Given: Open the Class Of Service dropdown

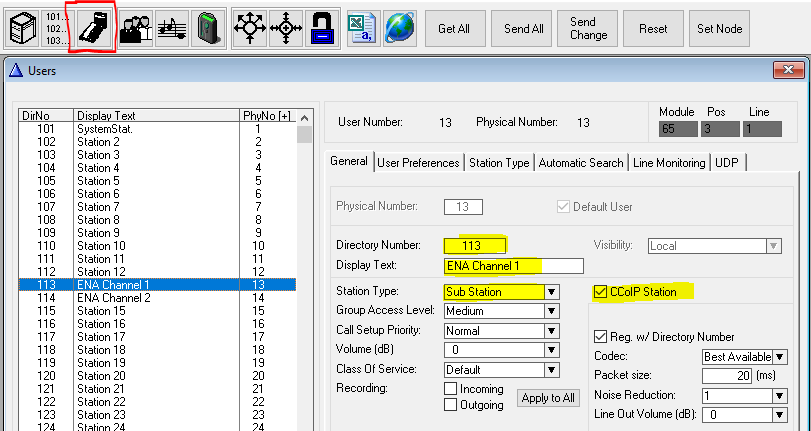Looking at the screenshot, I should 551,370.
